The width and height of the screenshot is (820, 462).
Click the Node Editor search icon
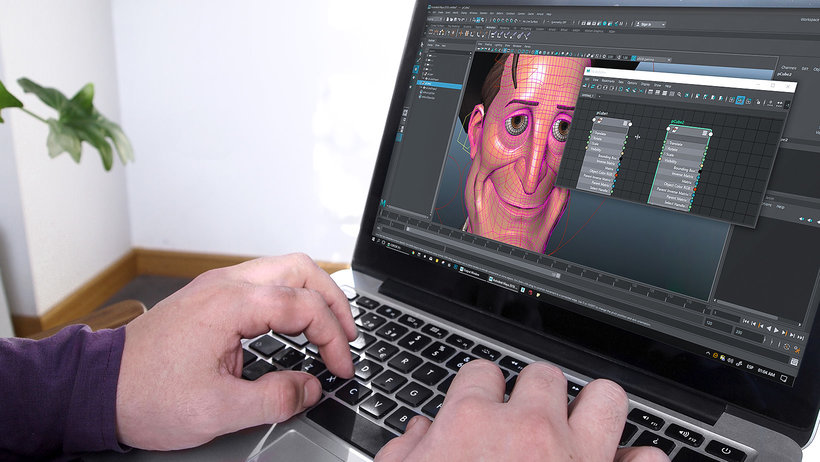coord(679,94)
